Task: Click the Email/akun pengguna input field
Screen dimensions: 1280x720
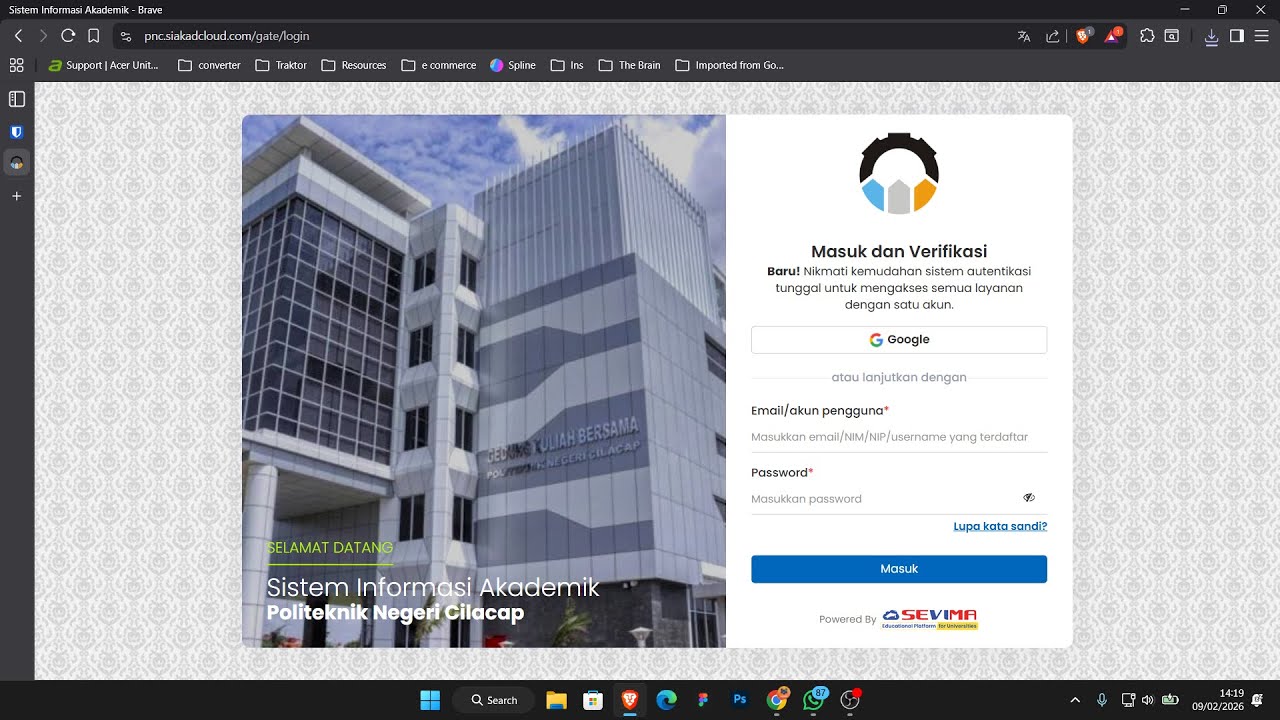Action: 899,437
